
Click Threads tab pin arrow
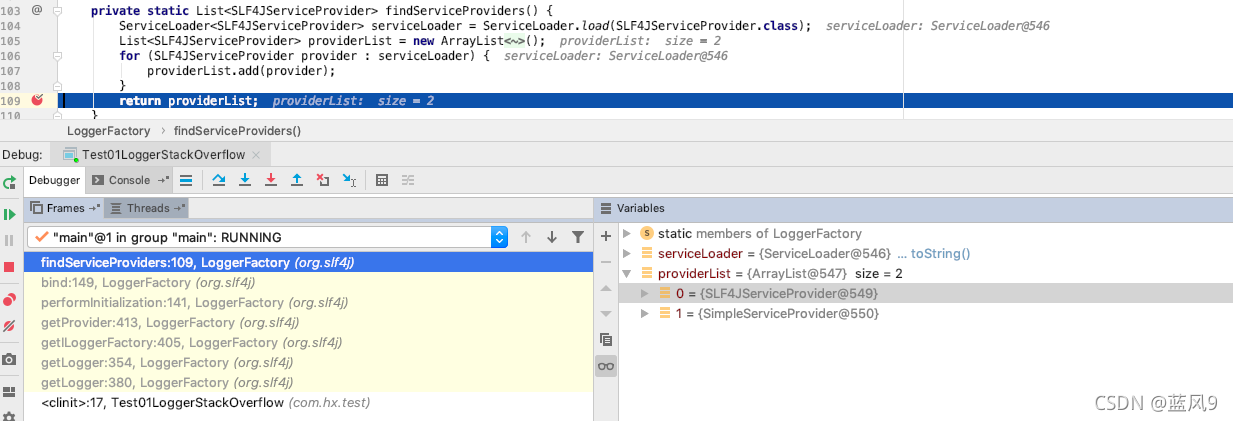coord(180,208)
